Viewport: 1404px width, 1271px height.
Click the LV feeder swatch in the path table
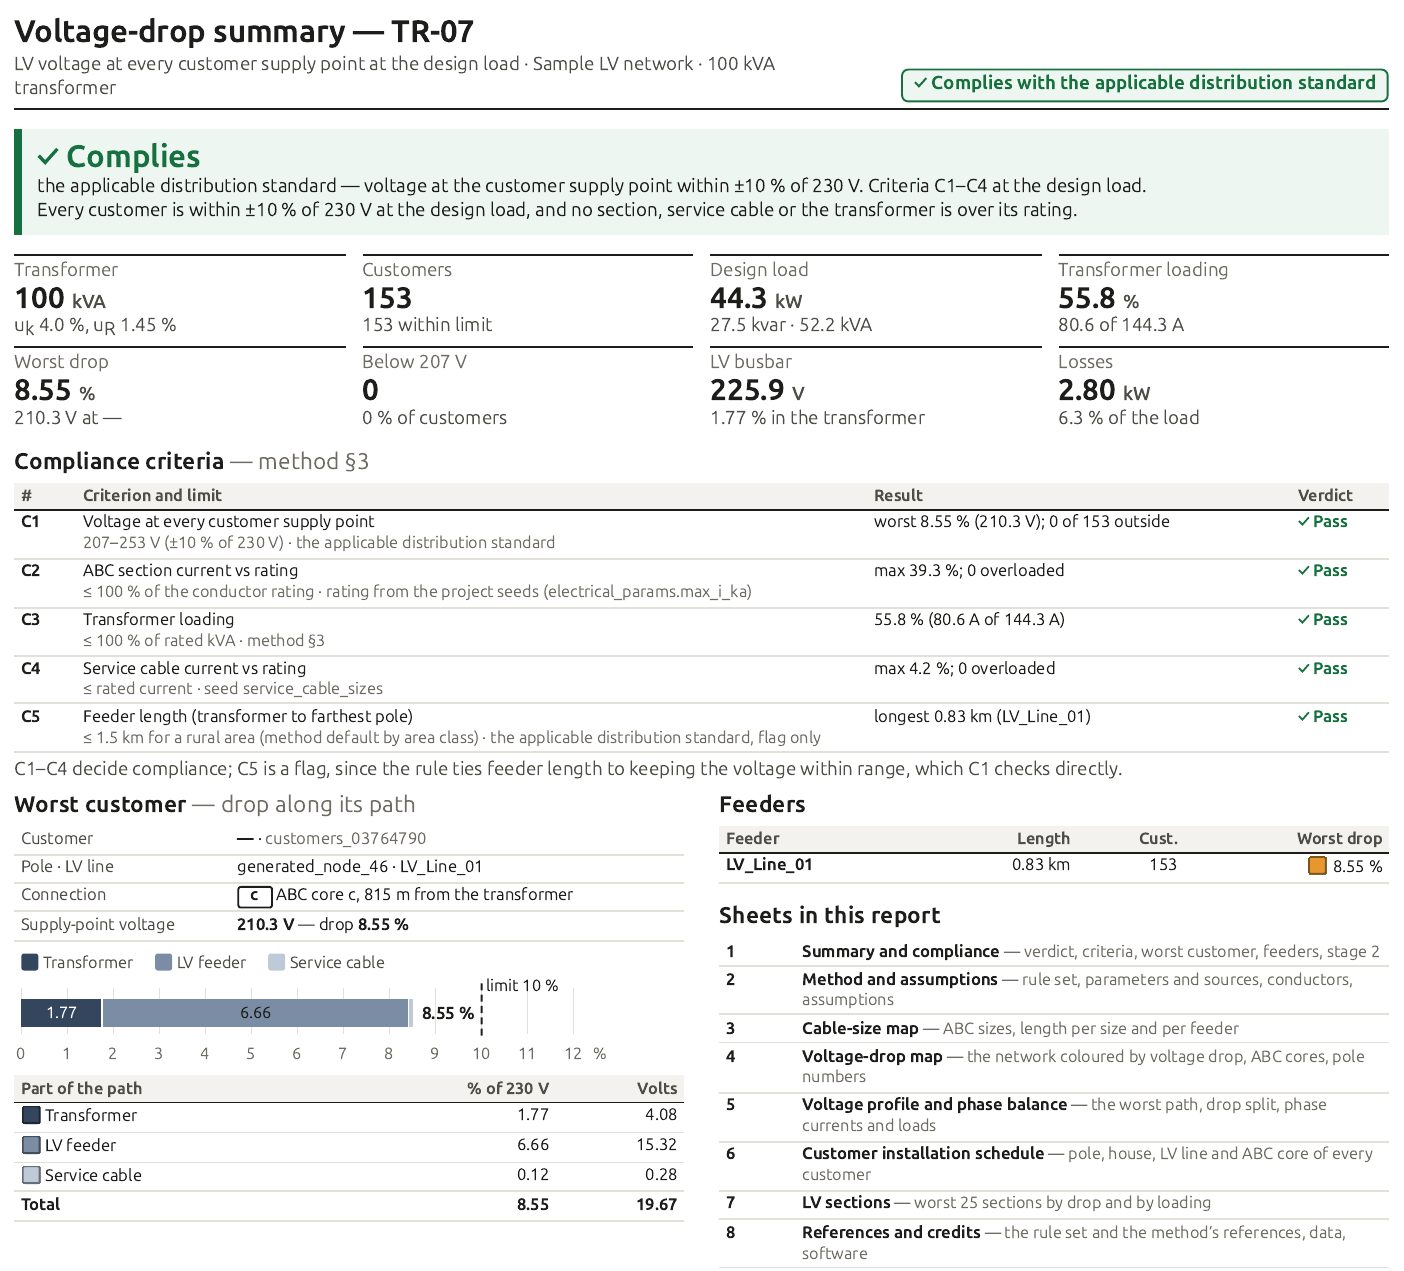point(31,1146)
